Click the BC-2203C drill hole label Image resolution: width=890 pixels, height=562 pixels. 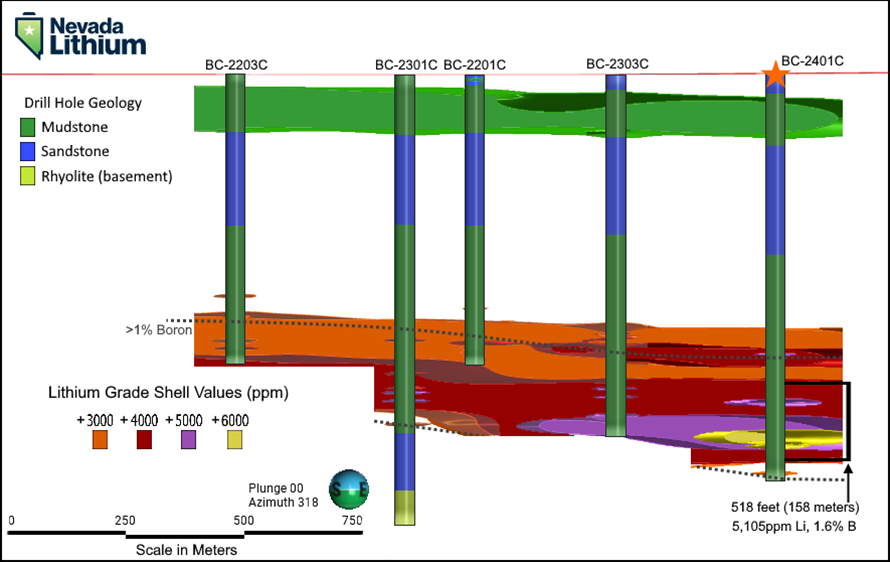(236, 65)
